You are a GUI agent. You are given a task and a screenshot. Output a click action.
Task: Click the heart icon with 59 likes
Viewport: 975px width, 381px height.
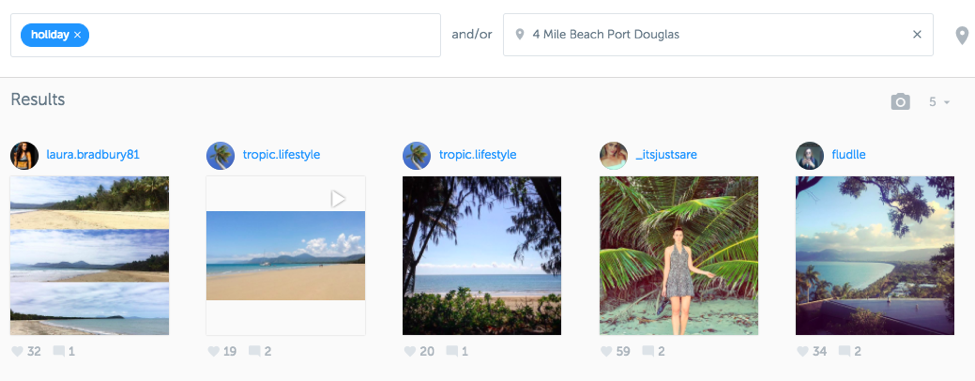pos(606,352)
